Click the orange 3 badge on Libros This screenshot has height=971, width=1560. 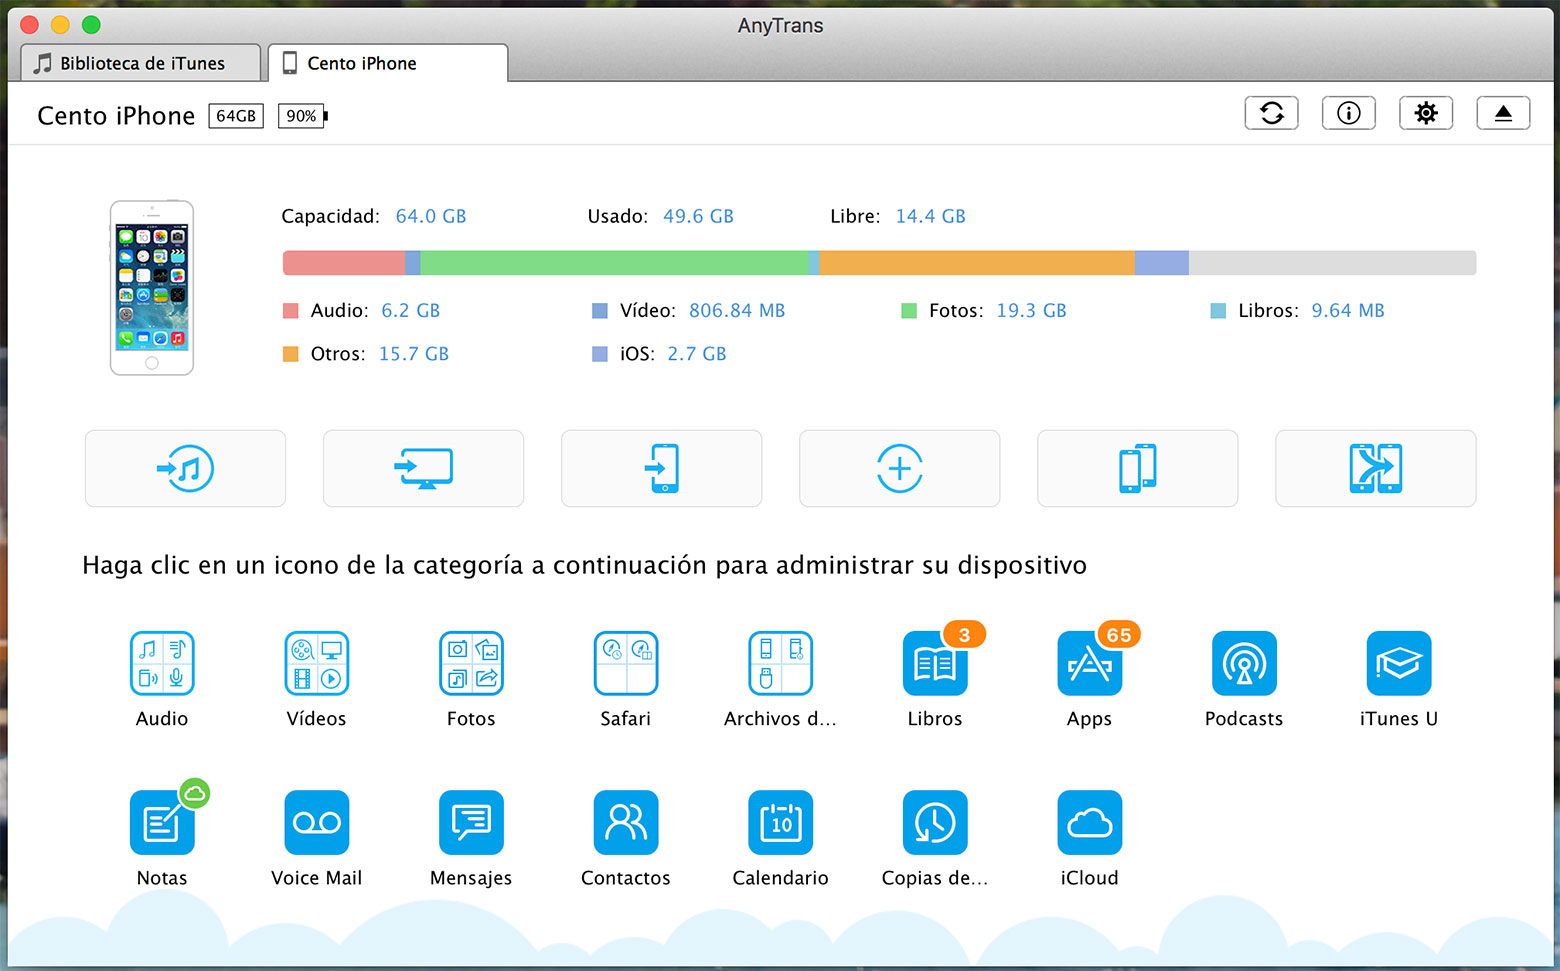(964, 635)
